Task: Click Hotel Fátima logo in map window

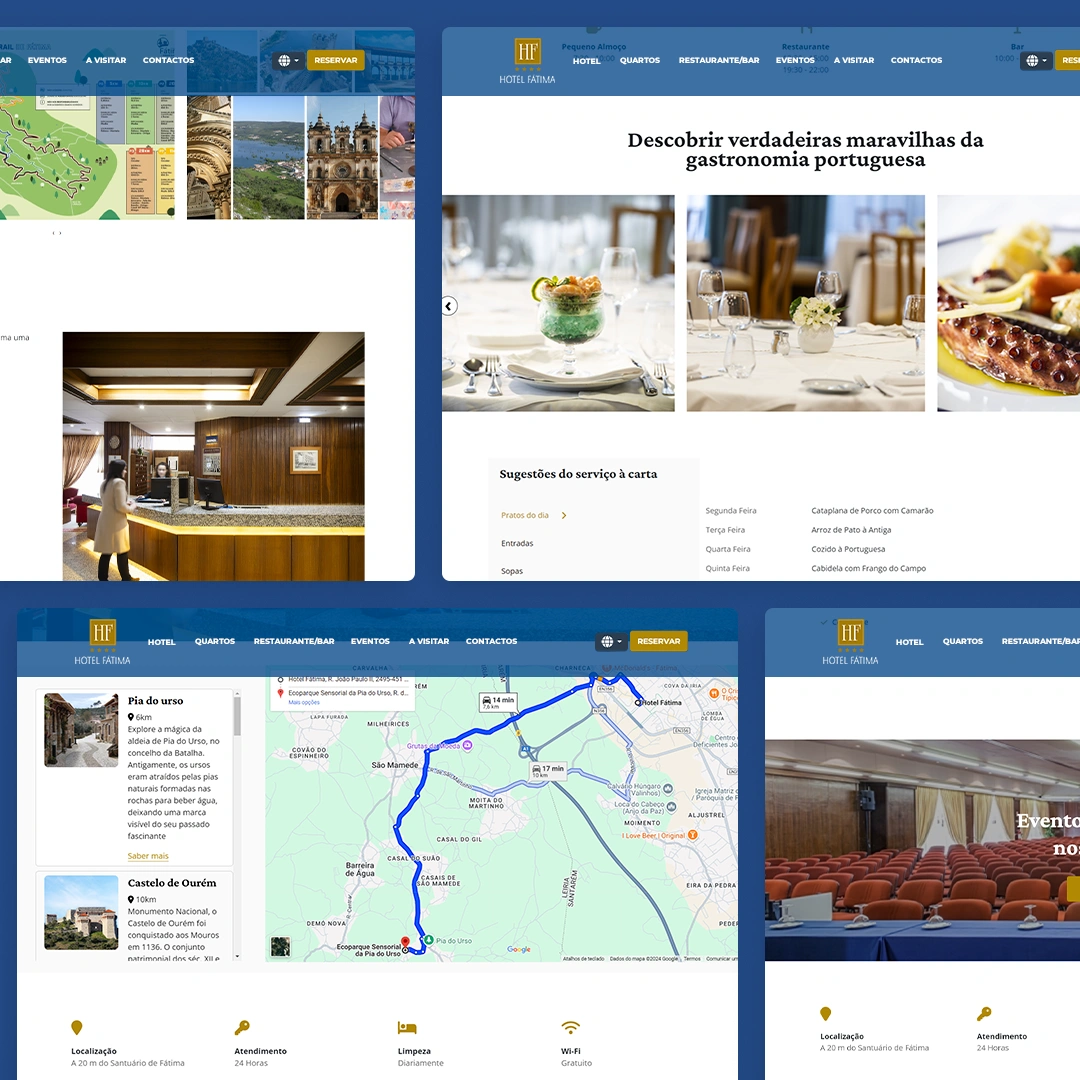Action: point(103,642)
